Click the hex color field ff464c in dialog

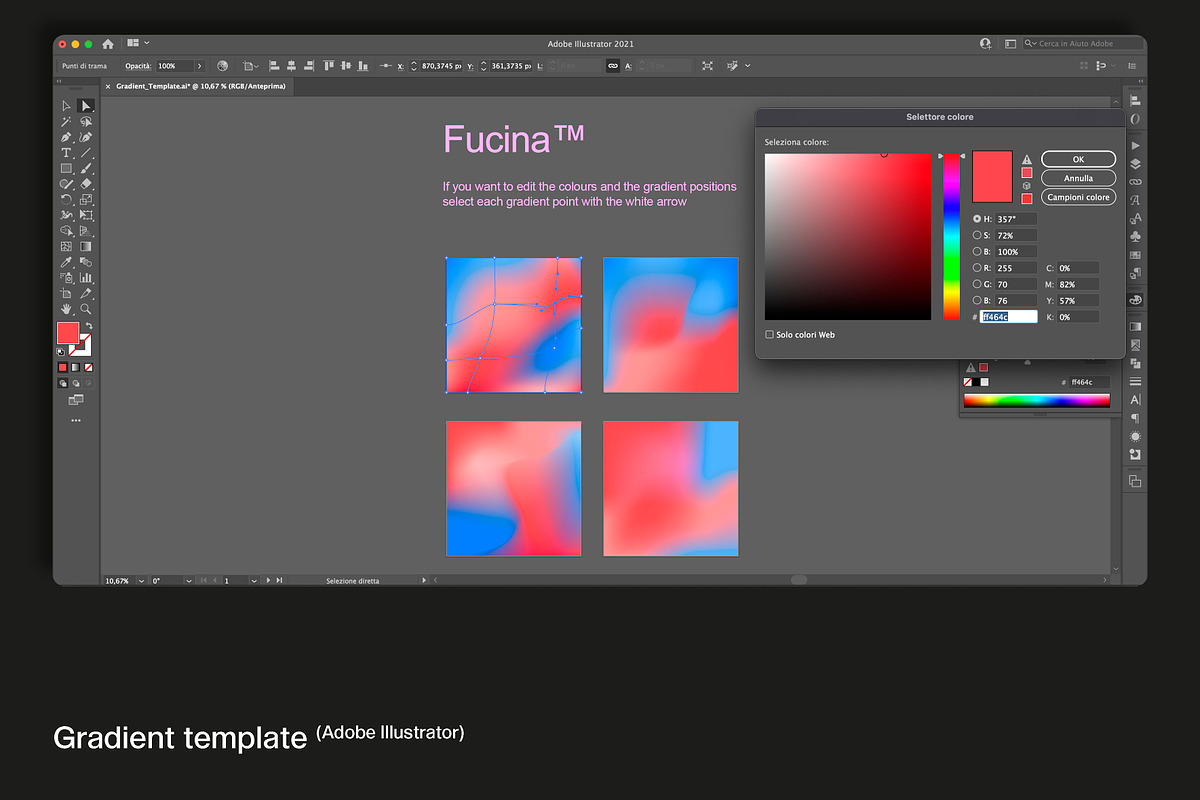pos(1009,317)
